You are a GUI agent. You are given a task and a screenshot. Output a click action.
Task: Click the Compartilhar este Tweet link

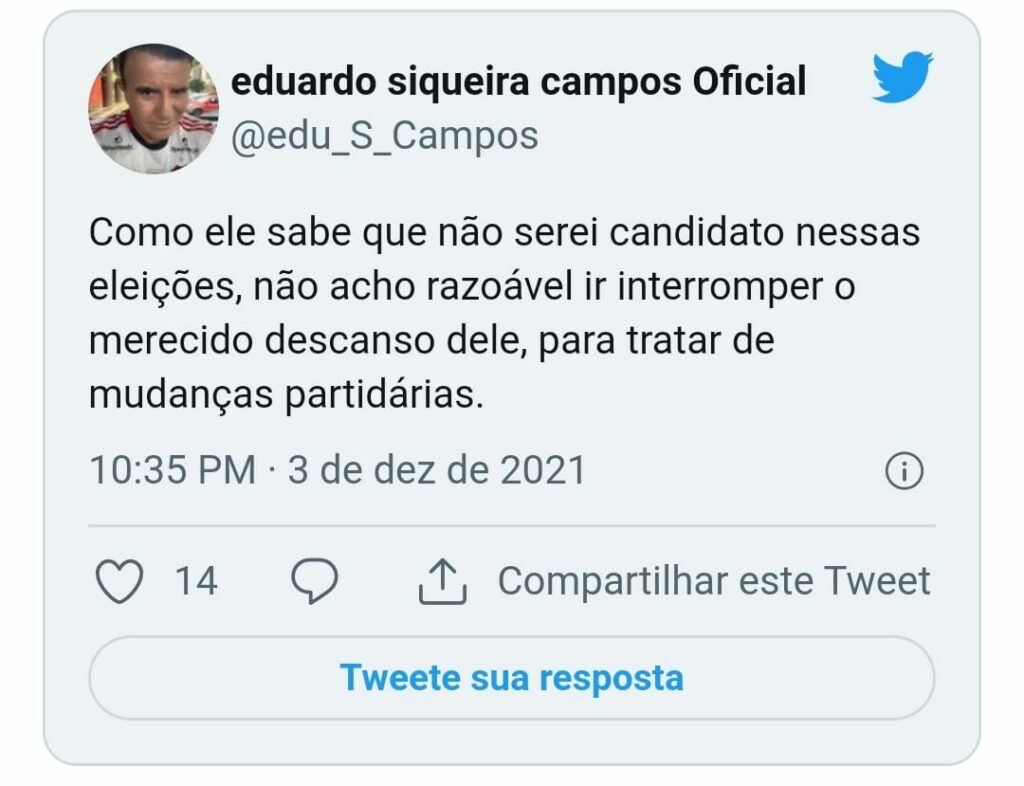[x=714, y=581]
